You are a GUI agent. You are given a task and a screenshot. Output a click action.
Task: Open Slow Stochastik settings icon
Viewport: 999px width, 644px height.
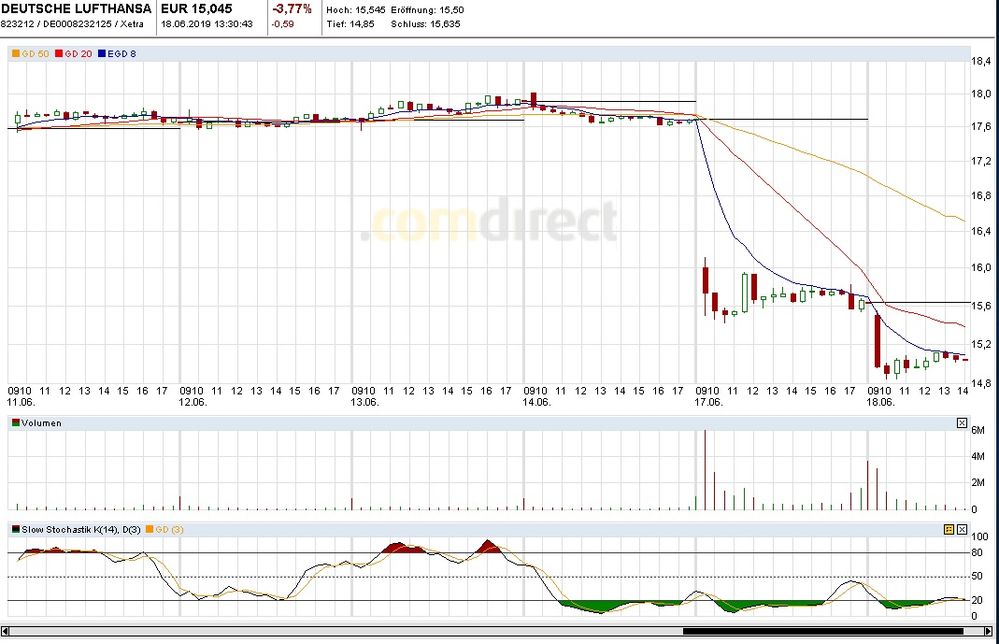(949, 529)
